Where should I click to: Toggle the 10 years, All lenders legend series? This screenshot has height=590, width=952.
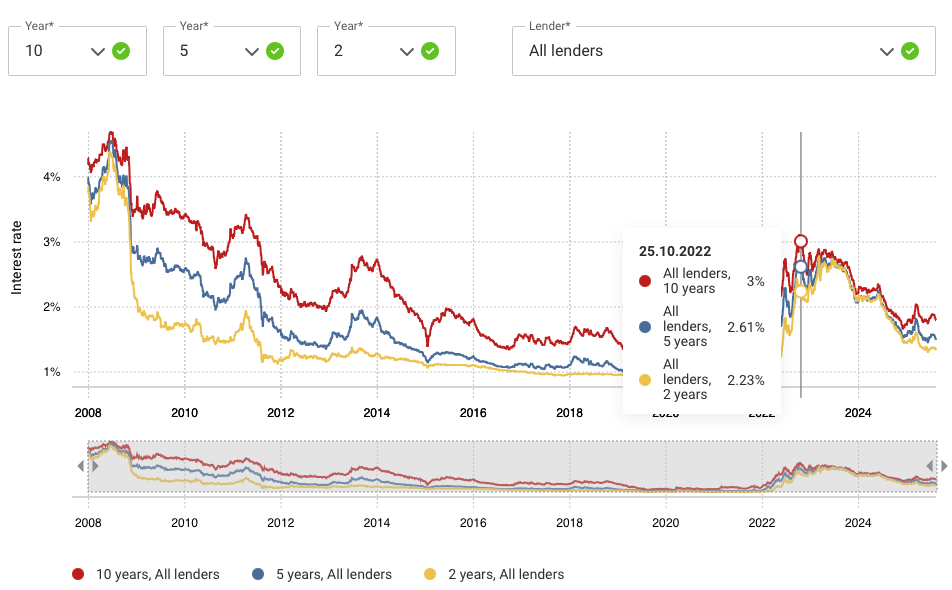[157, 574]
